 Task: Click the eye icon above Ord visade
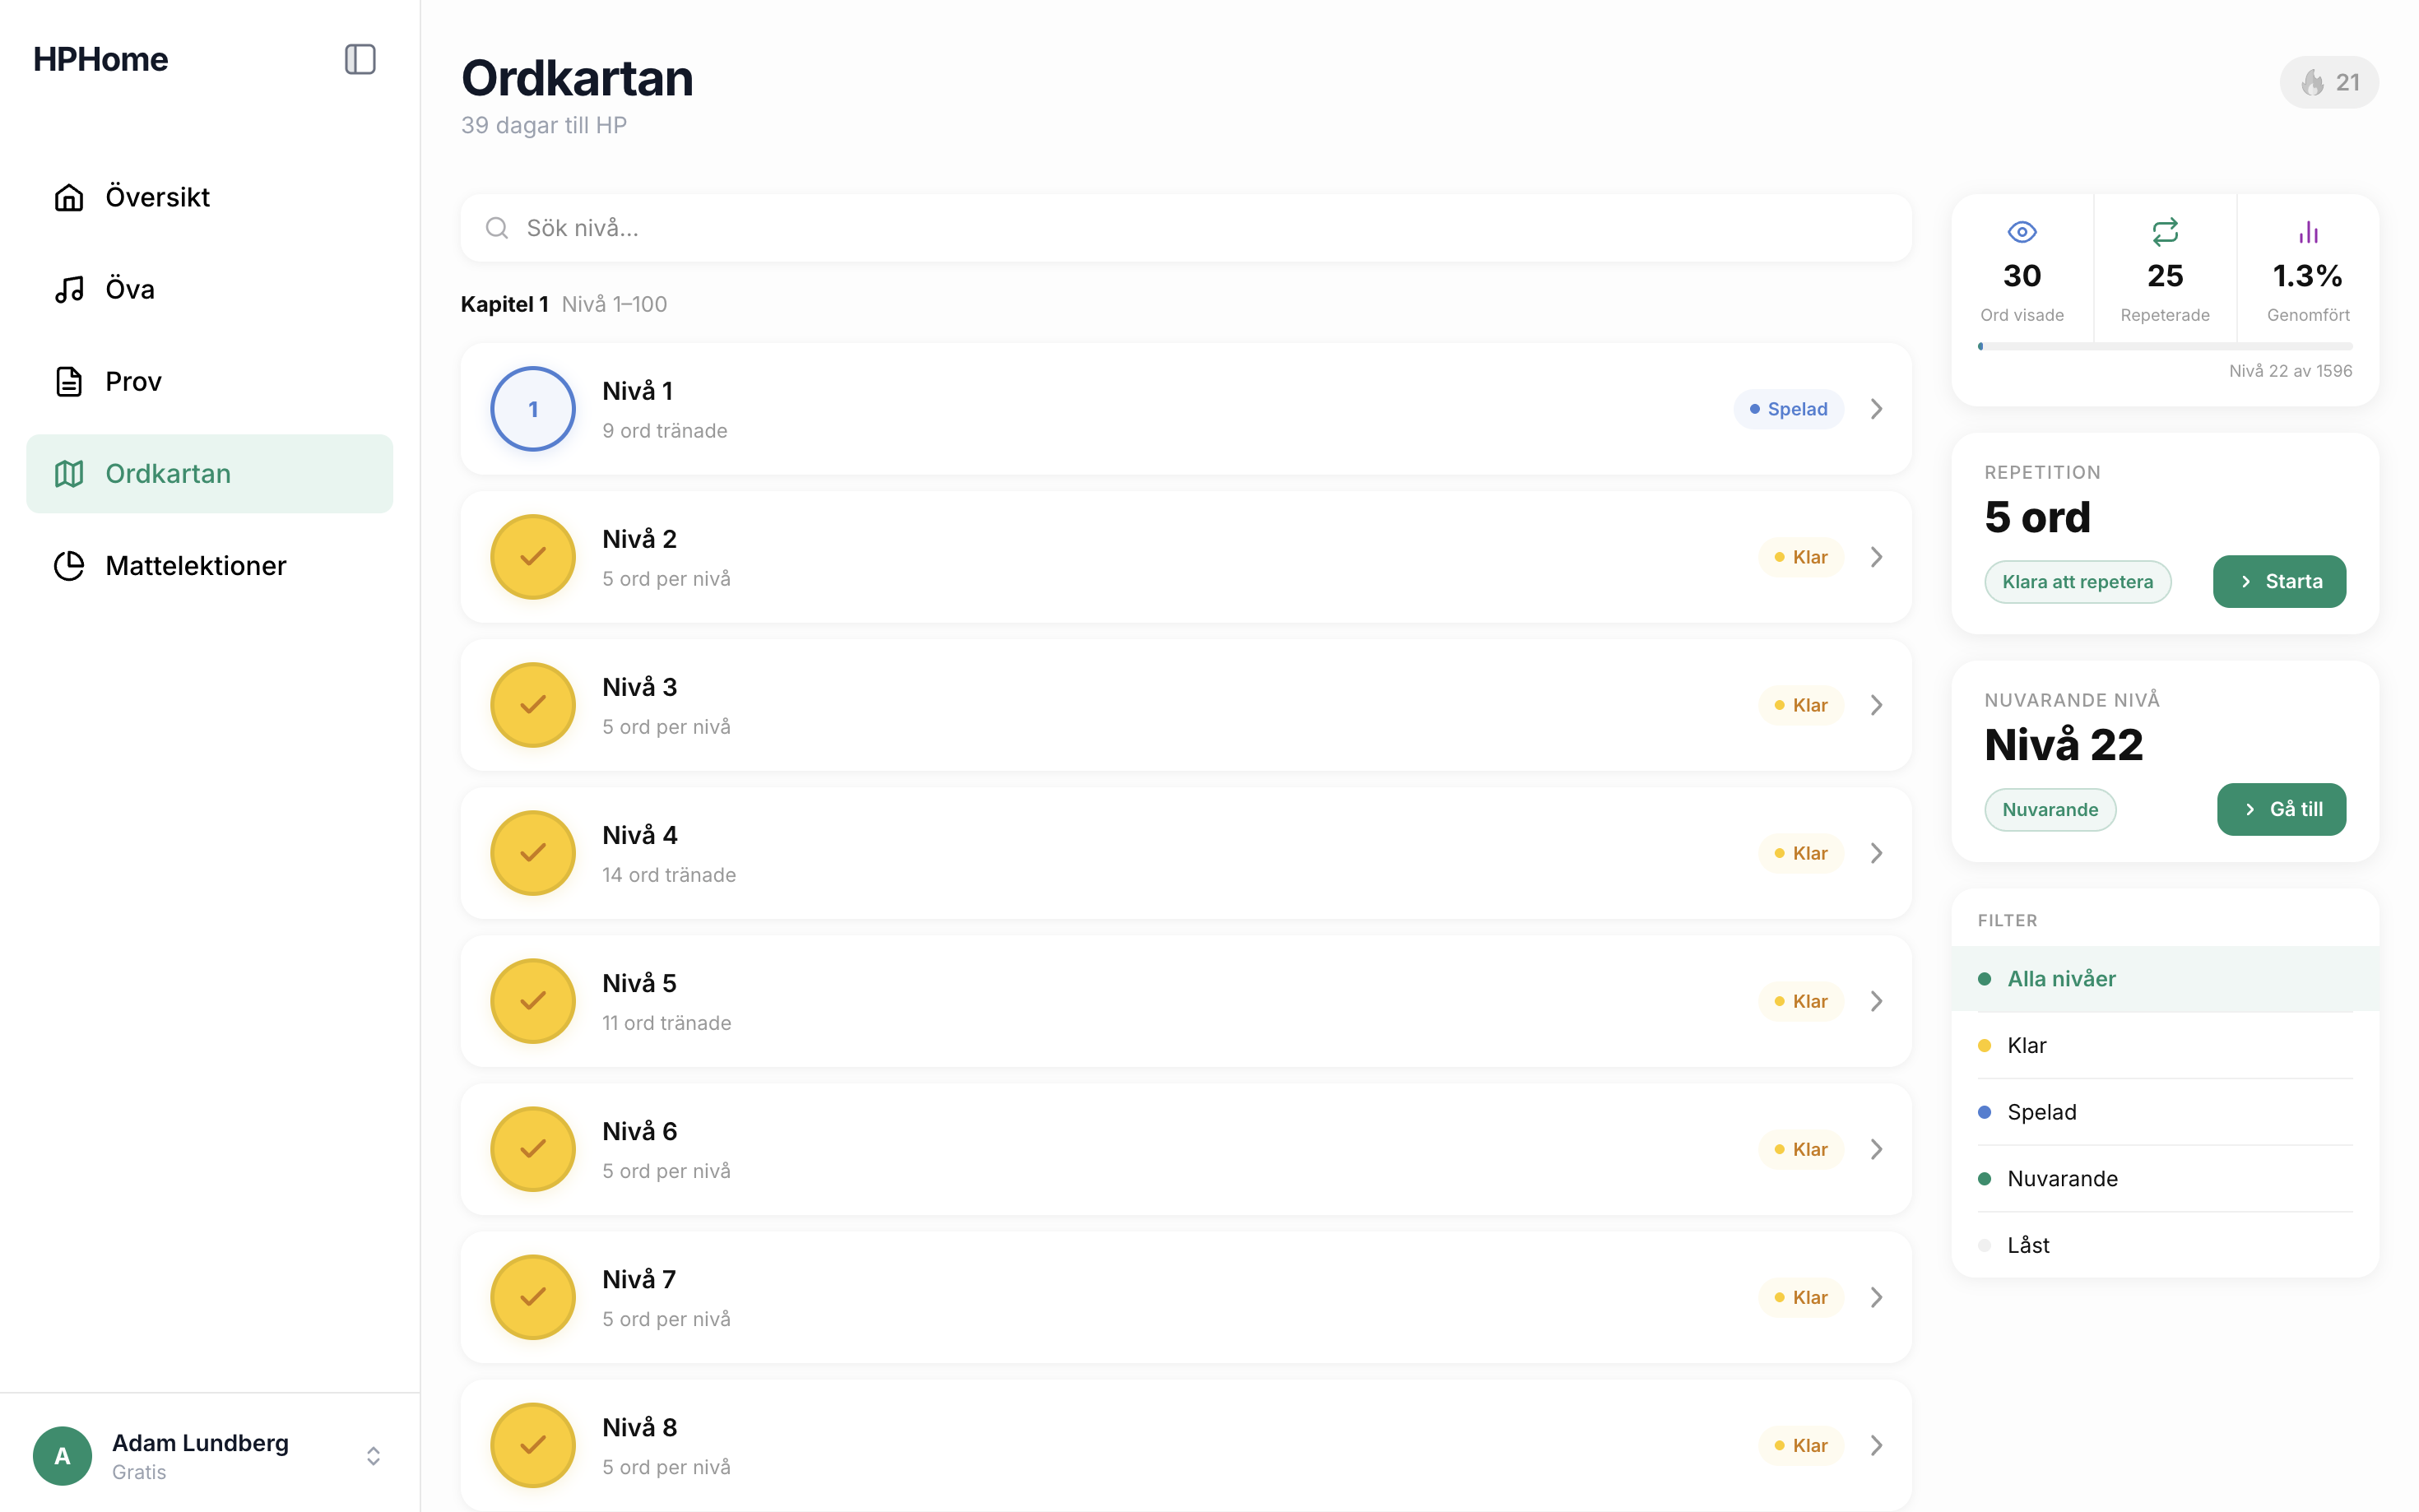[2021, 232]
